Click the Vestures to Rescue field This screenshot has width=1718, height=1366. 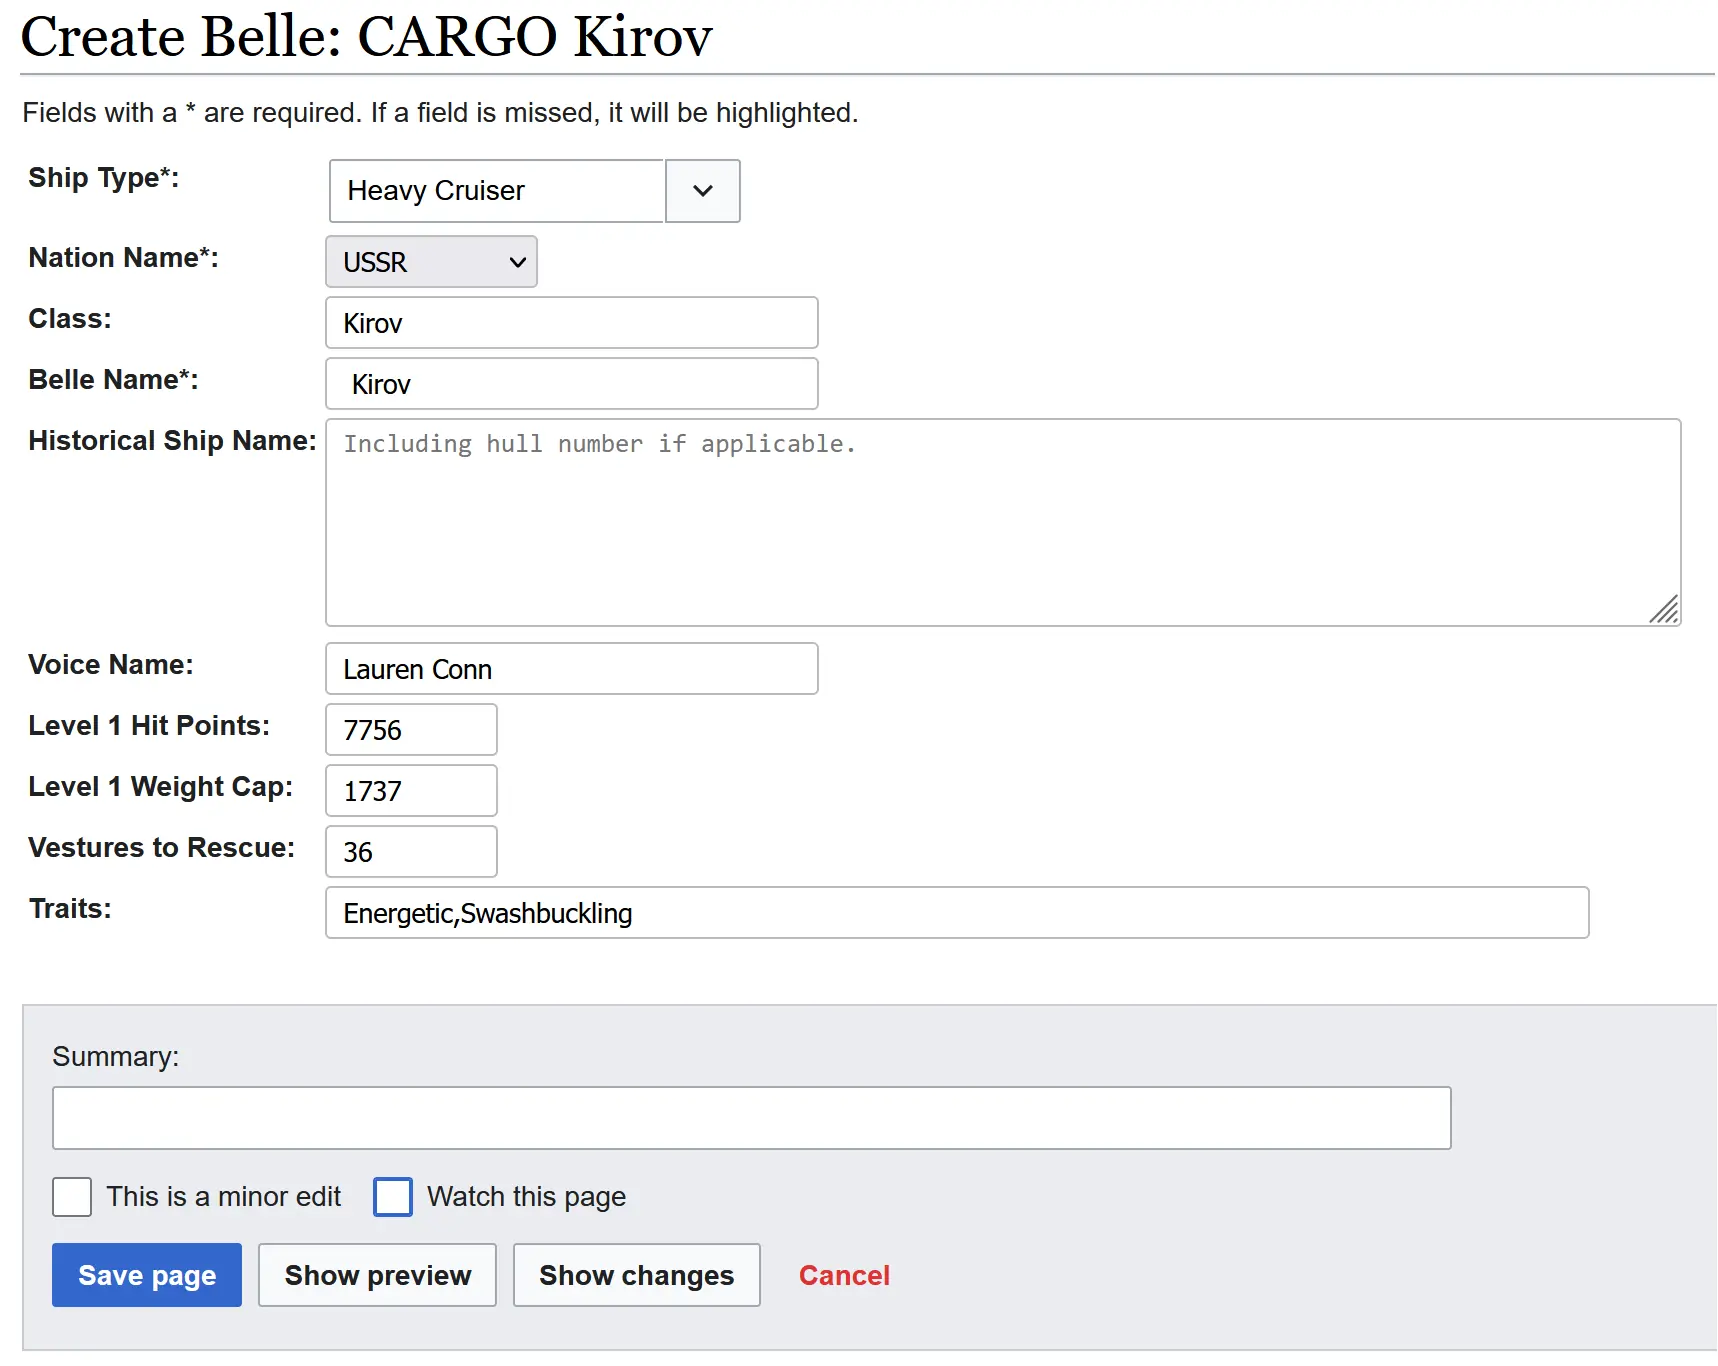(411, 852)
